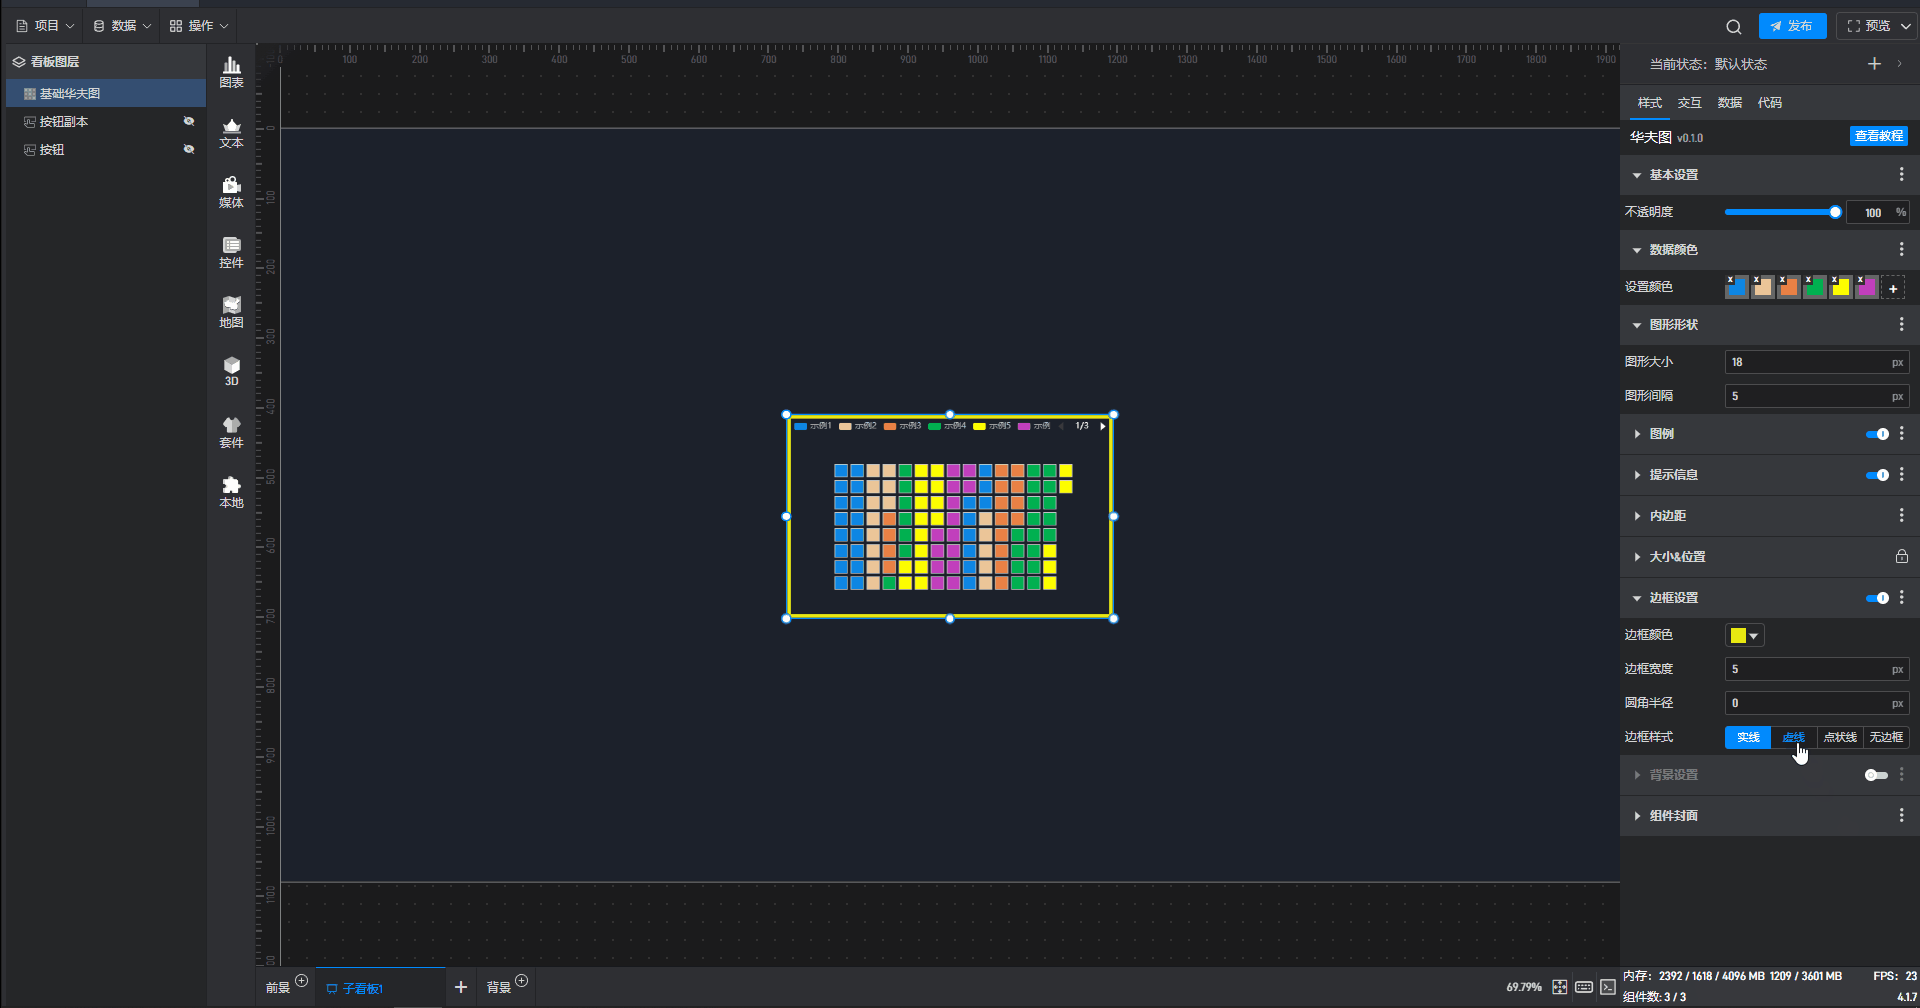Expand the 内边距 padding section
Image resolution: width=1920 pixels, height=1008 pixels.
click(1667, 516)
